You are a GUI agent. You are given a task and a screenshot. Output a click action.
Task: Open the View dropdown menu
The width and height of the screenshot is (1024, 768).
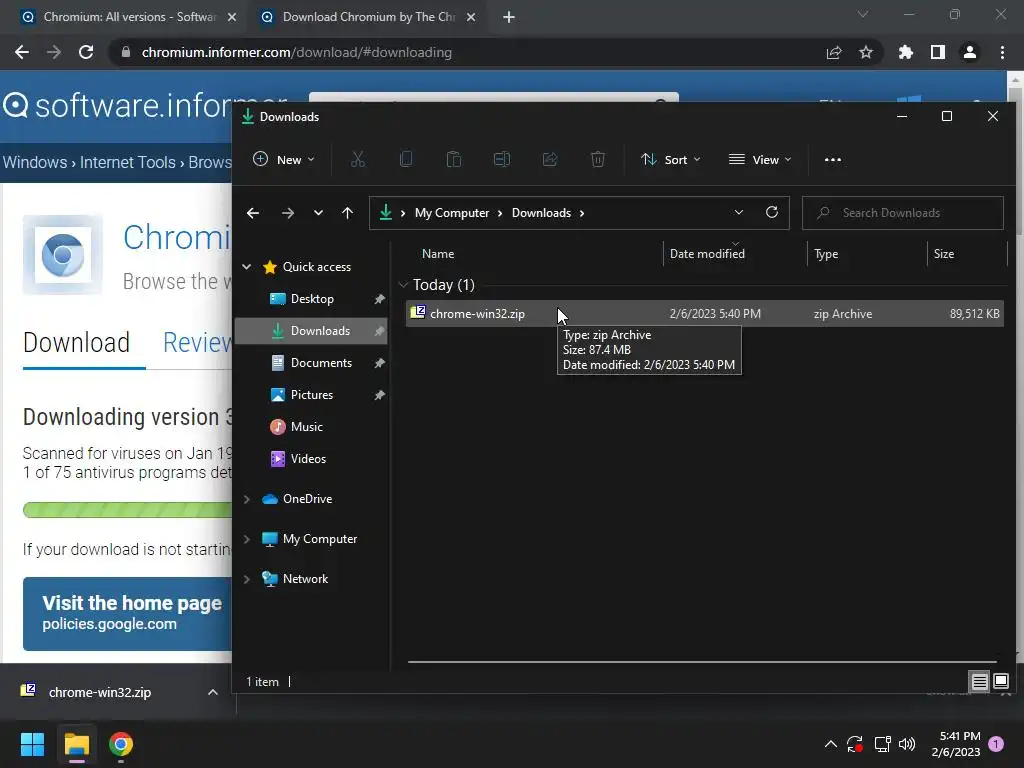point(760,159)
